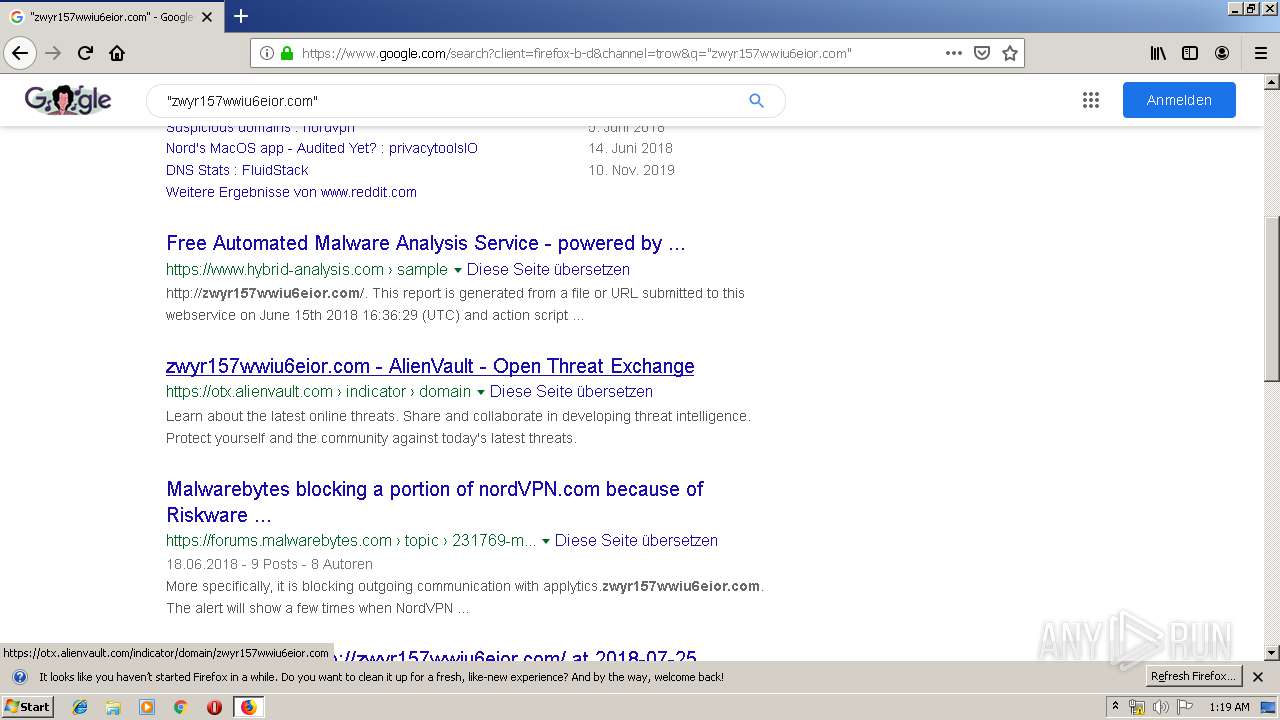Click the Anmelden sign-in button
Viewport: 1280px width, 720px height.
click(1179, 100)
